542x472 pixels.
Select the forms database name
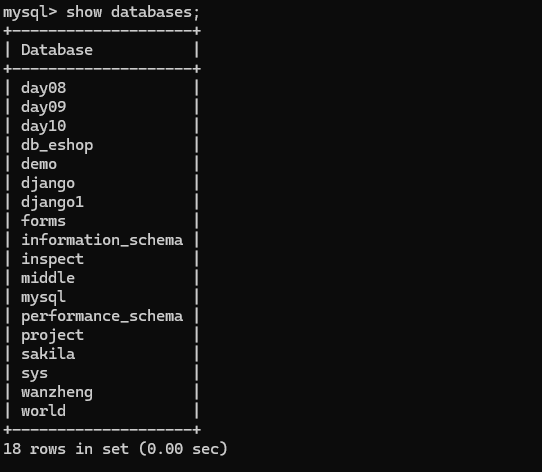pos(44,221)
